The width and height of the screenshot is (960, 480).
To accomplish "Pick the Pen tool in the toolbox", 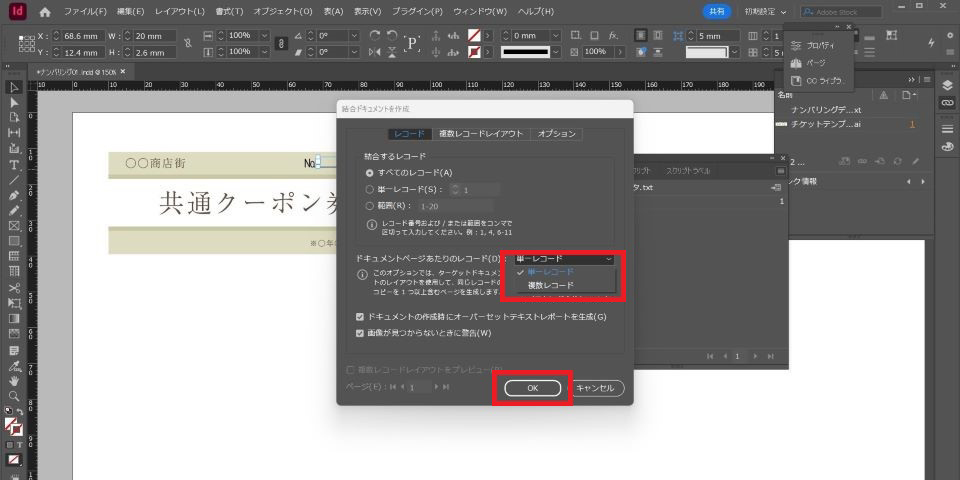I will [x=14, y=195].
